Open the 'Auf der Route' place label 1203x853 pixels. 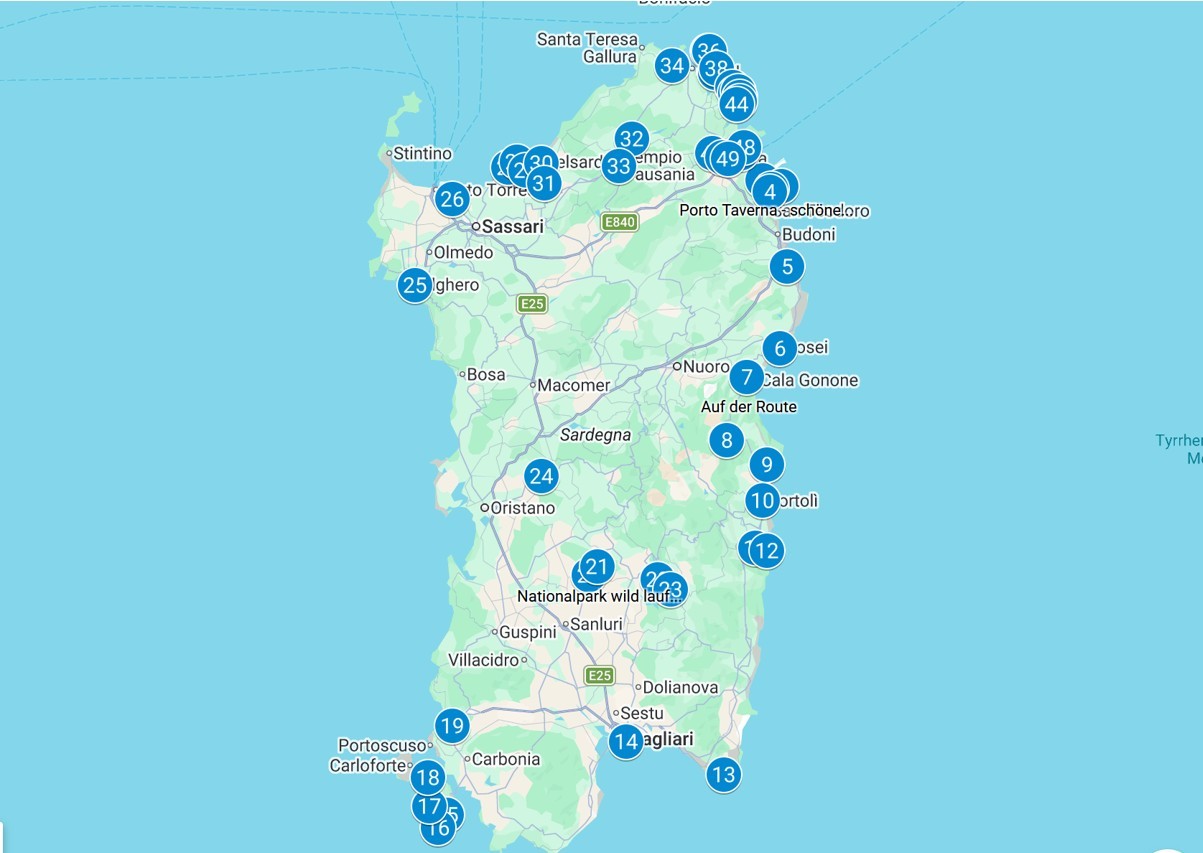[x=748, y=407]
